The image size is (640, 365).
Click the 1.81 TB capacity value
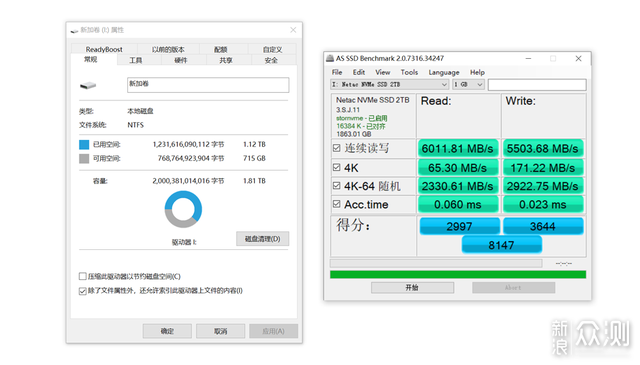254,181
